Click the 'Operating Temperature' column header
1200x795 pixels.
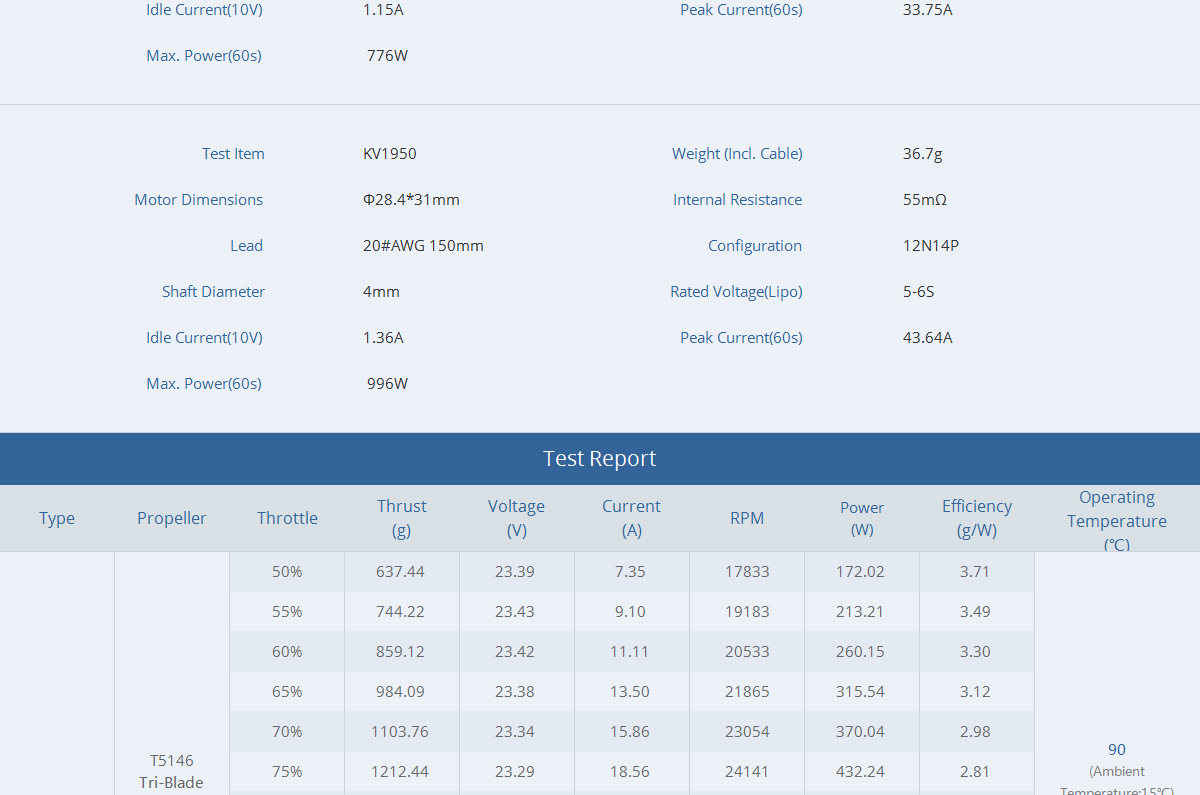(x=1117, y=521)
